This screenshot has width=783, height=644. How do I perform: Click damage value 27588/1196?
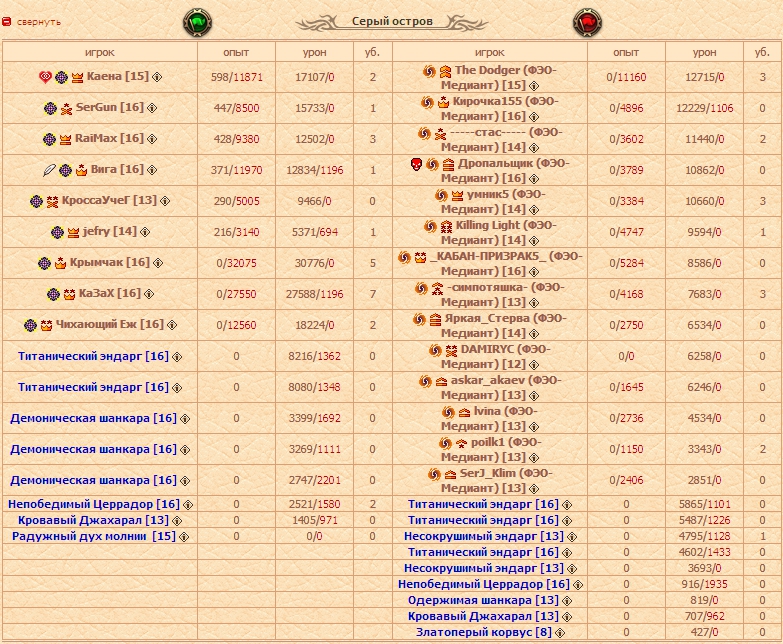[x=315, y=294]
